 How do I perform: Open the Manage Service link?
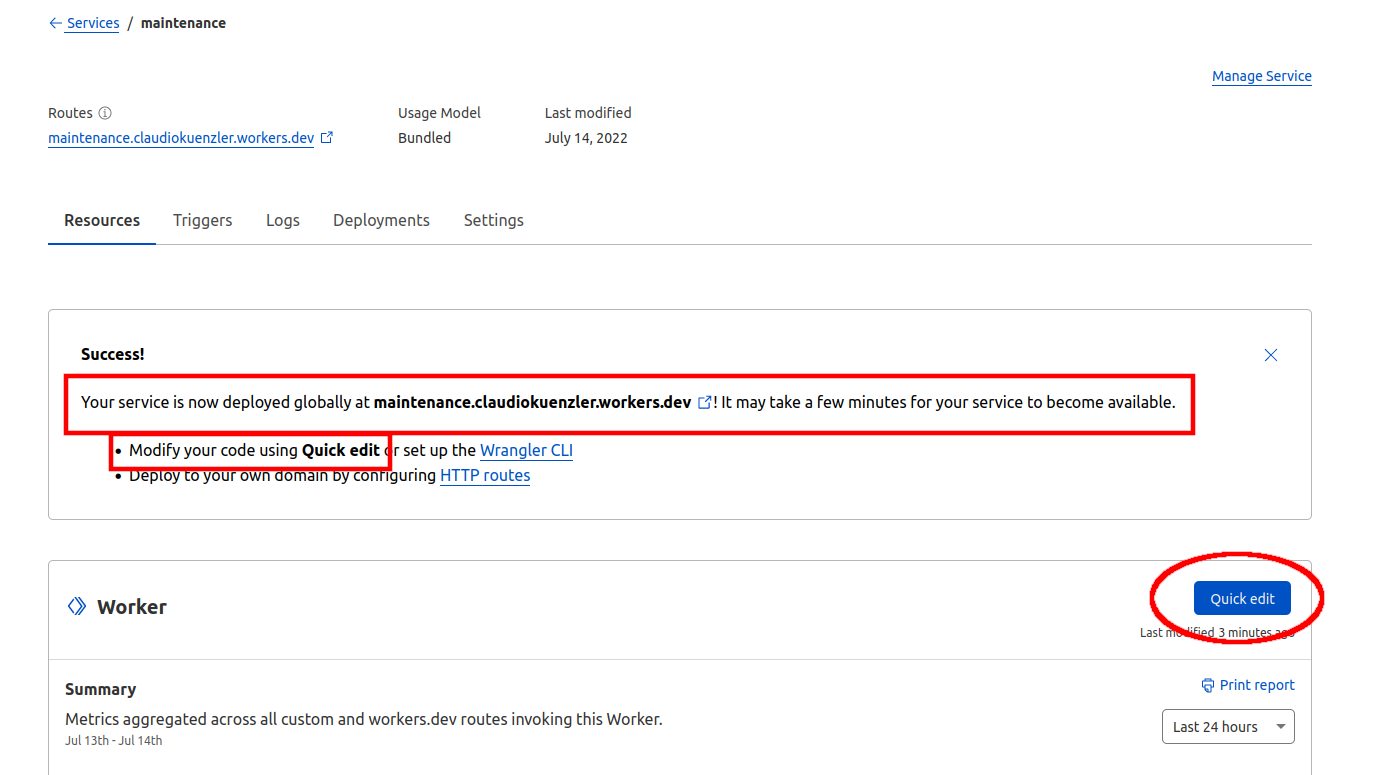[1261, 76]
